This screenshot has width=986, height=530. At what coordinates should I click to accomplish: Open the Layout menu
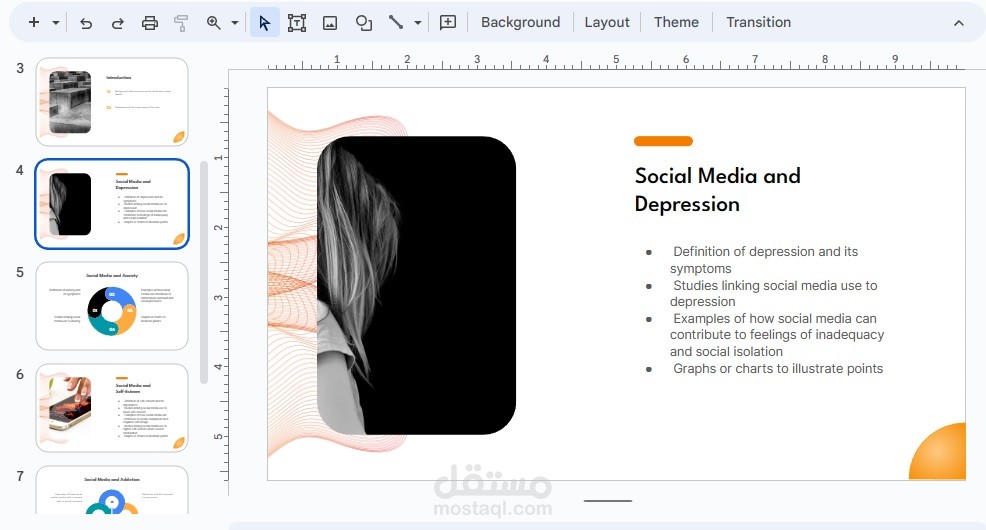607,23
